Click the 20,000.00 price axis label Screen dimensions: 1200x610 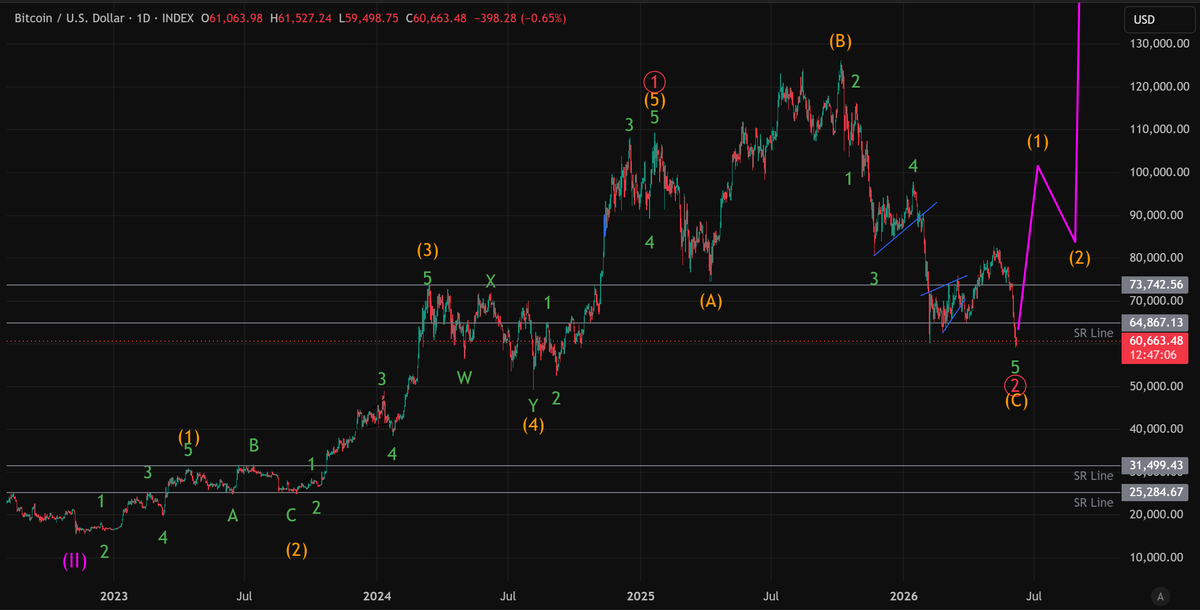pyautogui.click(x=1156, y=514)
